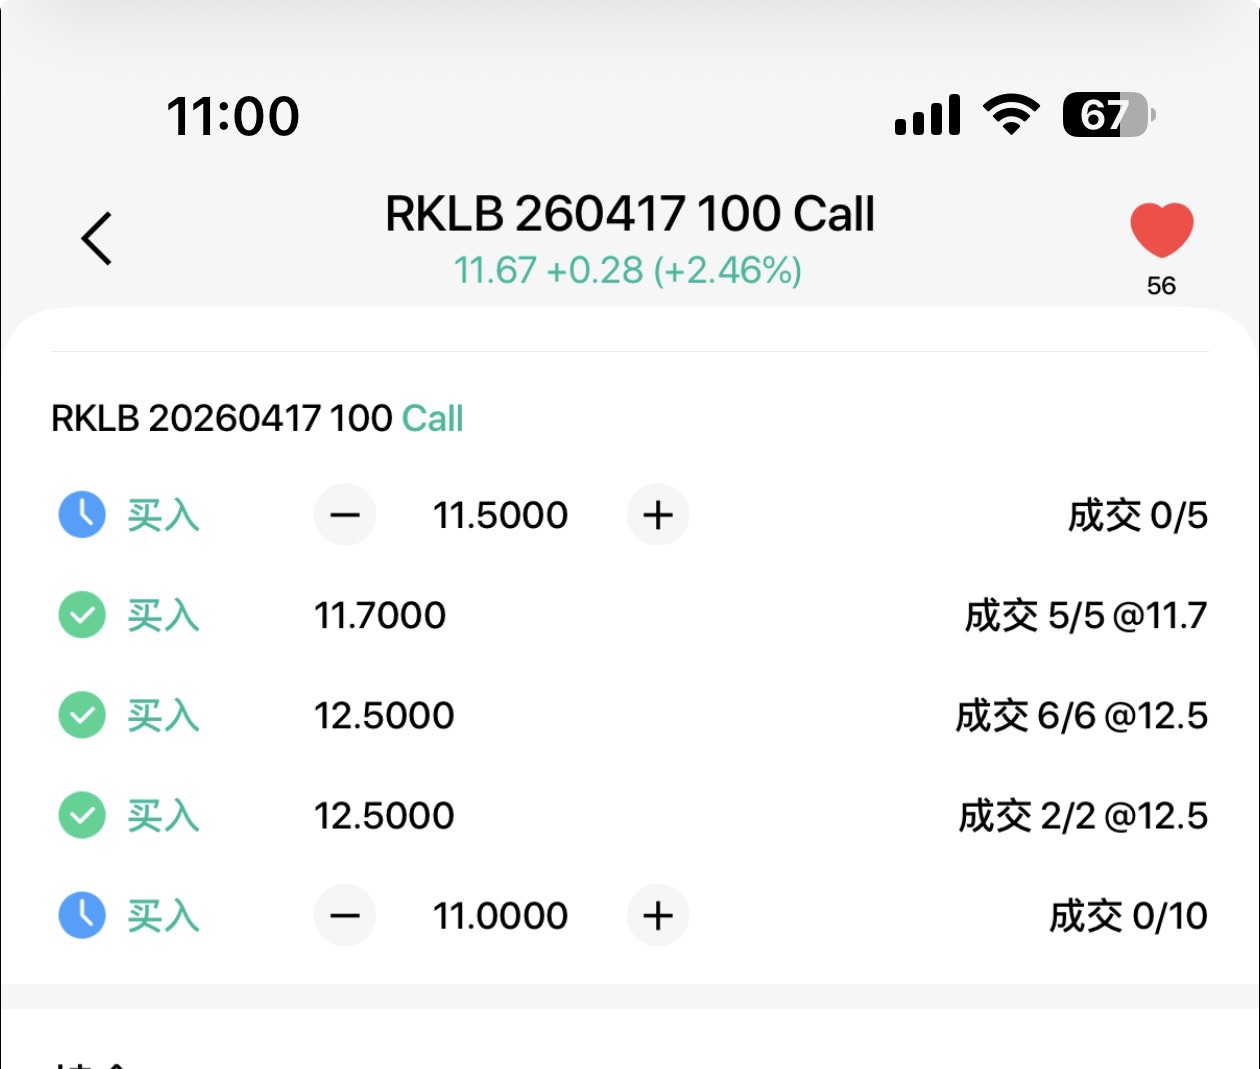Increase price of the 11.0000 order
1260x1069 pixels.
(x=657, y=915)
